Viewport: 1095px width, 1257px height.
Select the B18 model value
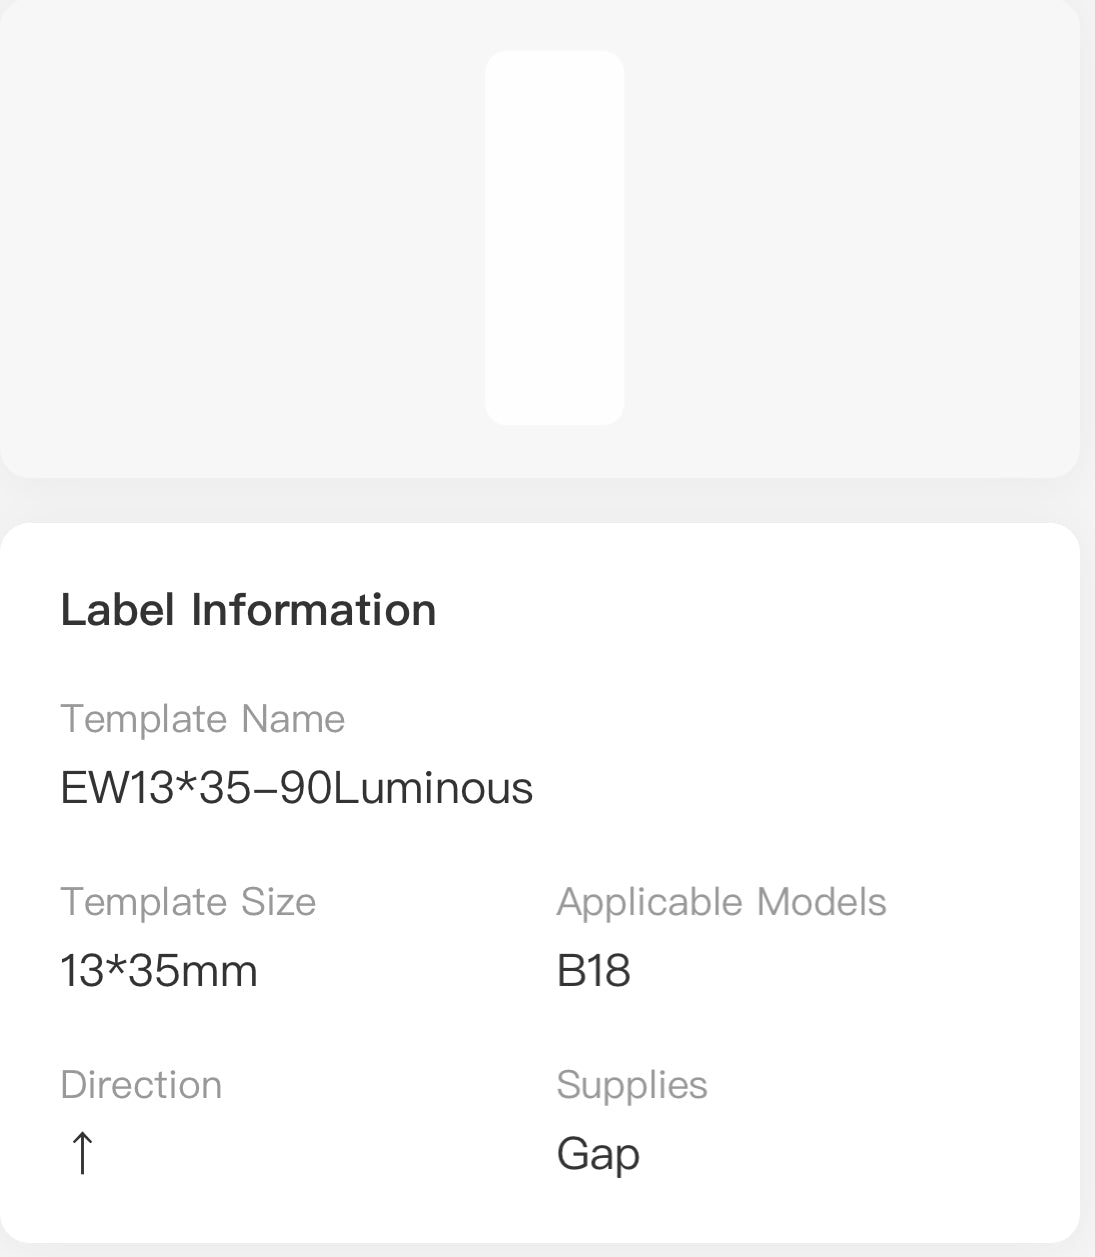592,969
